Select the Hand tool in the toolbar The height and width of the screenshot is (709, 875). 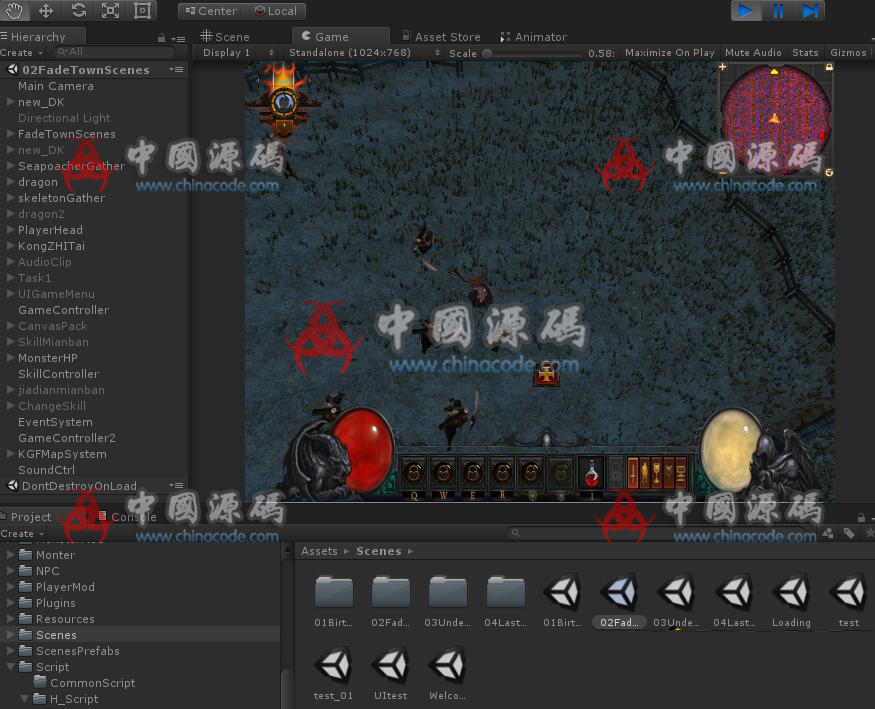[x=14, y=11]
